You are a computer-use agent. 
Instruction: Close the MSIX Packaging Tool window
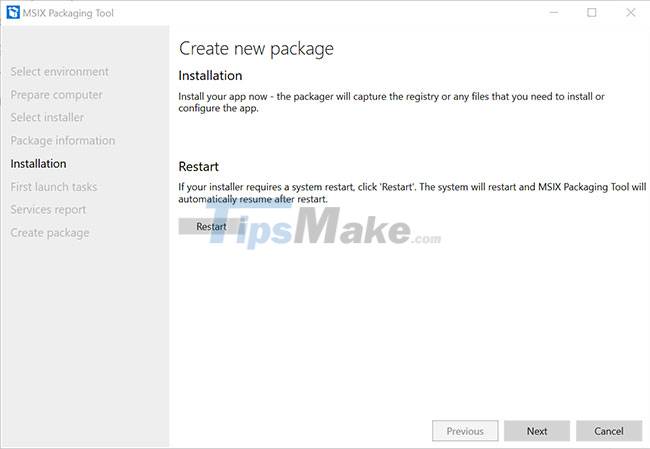pyautogui.click(x=631, y=12)
